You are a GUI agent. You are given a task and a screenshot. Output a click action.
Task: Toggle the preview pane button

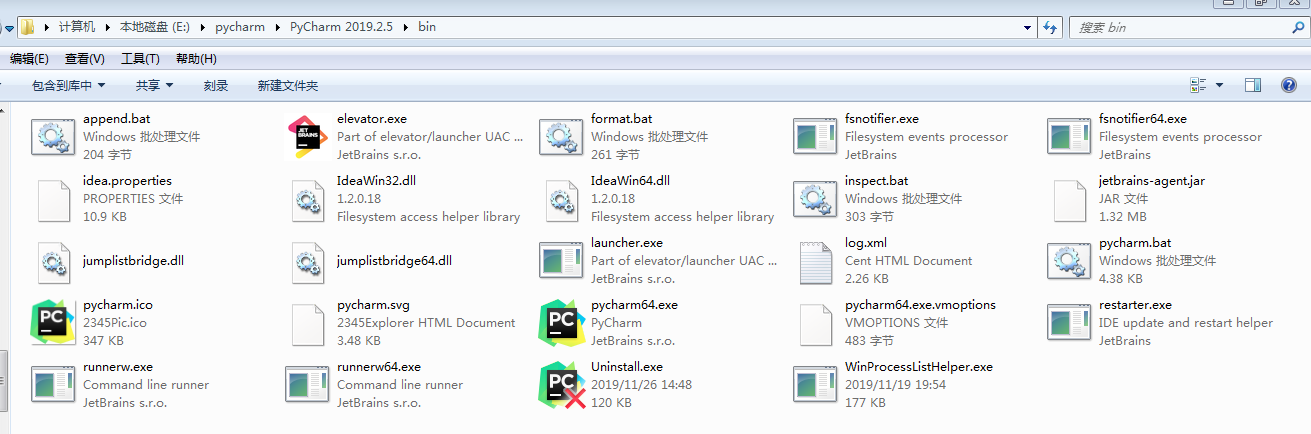coord(1253,86)
